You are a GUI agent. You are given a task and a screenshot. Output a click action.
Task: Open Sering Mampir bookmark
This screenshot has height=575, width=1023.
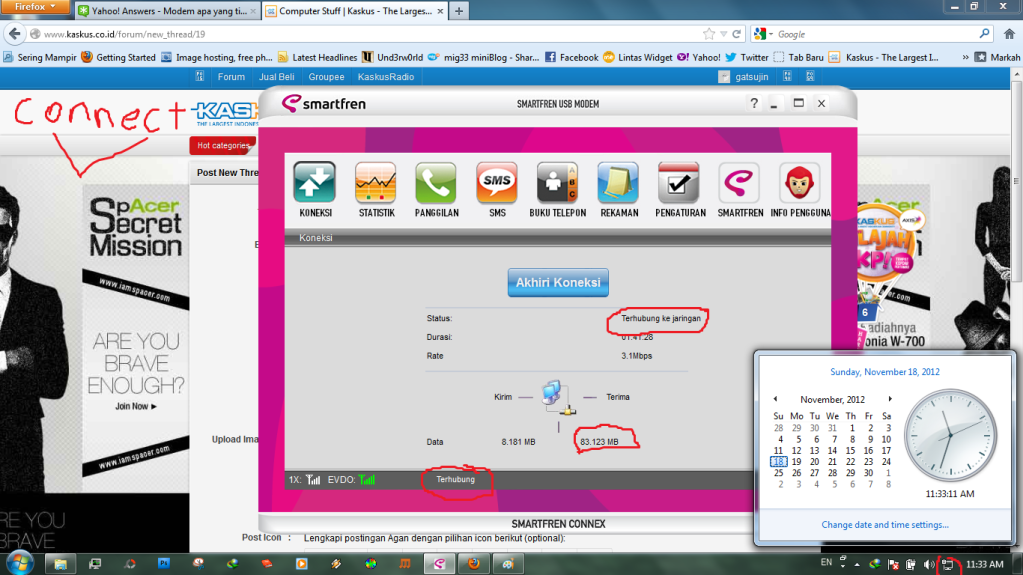coord(40,57)
